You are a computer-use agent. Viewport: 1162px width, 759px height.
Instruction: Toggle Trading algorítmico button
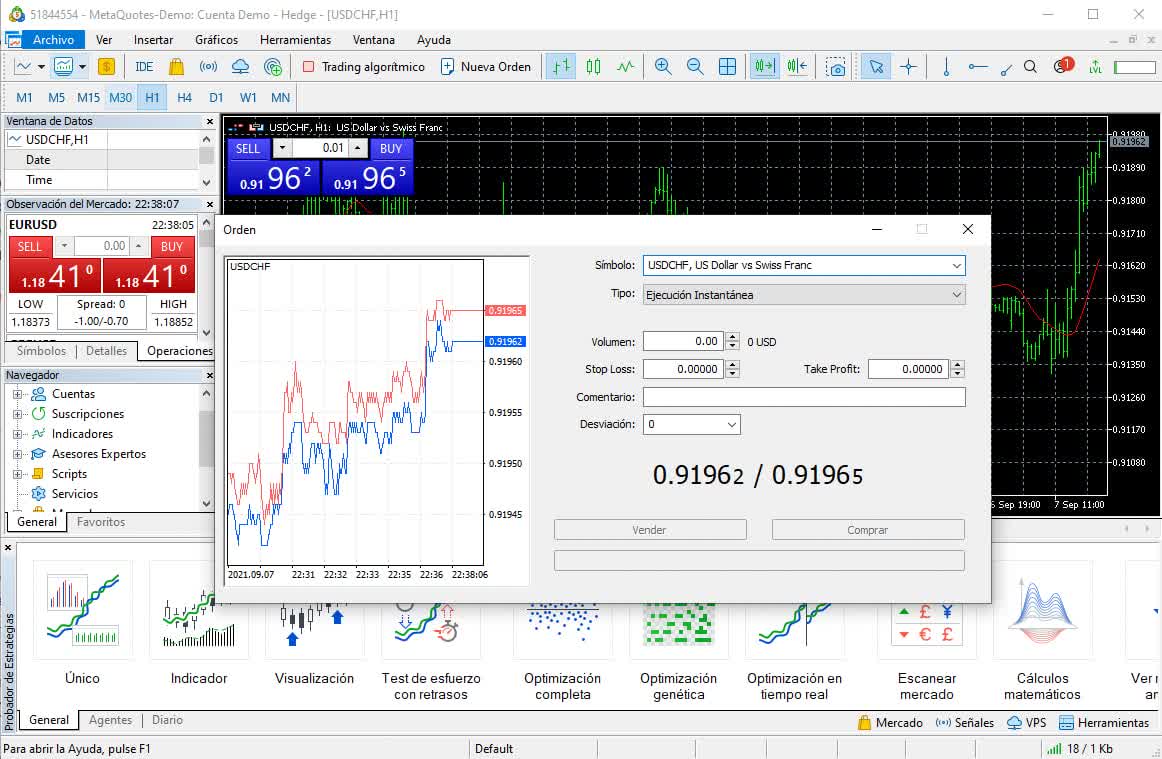click(x=364, y=67)
